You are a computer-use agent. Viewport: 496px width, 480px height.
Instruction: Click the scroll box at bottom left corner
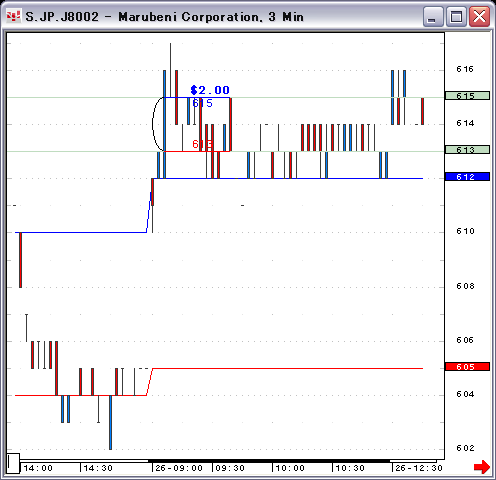[13, 463]
